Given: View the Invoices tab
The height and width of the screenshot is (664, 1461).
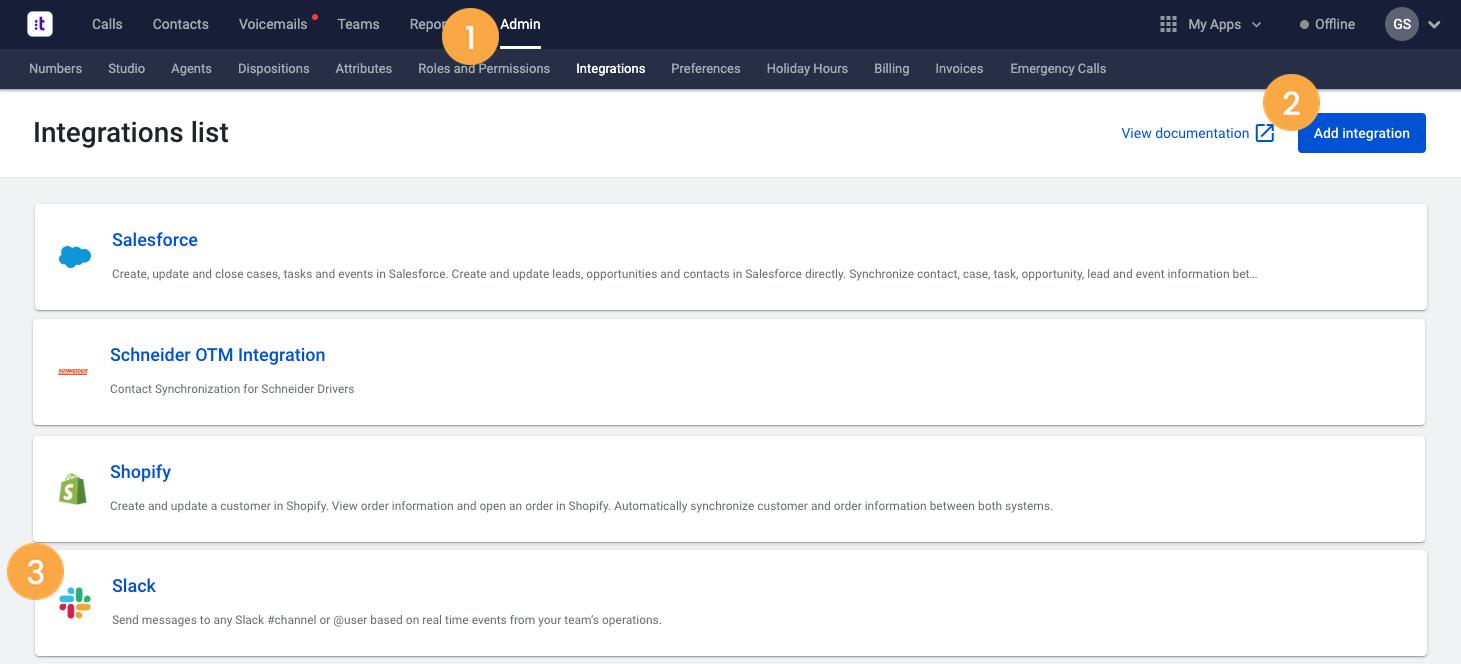Looking at the screenshot, I should (x=960, y=69).
